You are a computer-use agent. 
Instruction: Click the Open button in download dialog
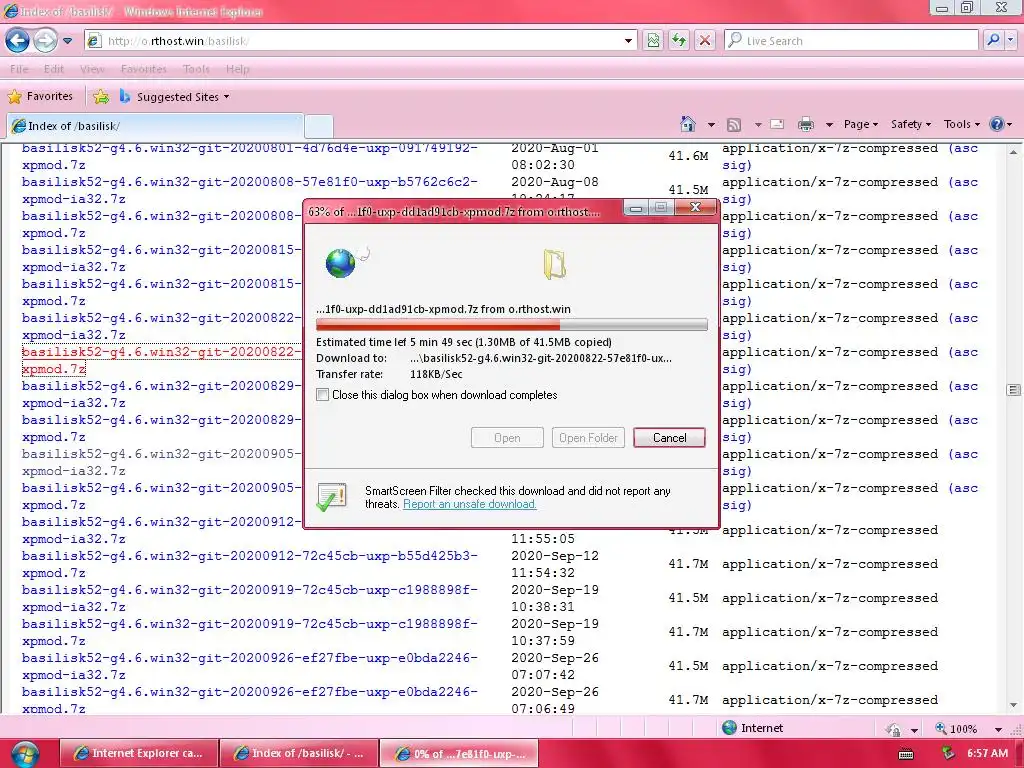pyautogui.click(x=507, y=438)
